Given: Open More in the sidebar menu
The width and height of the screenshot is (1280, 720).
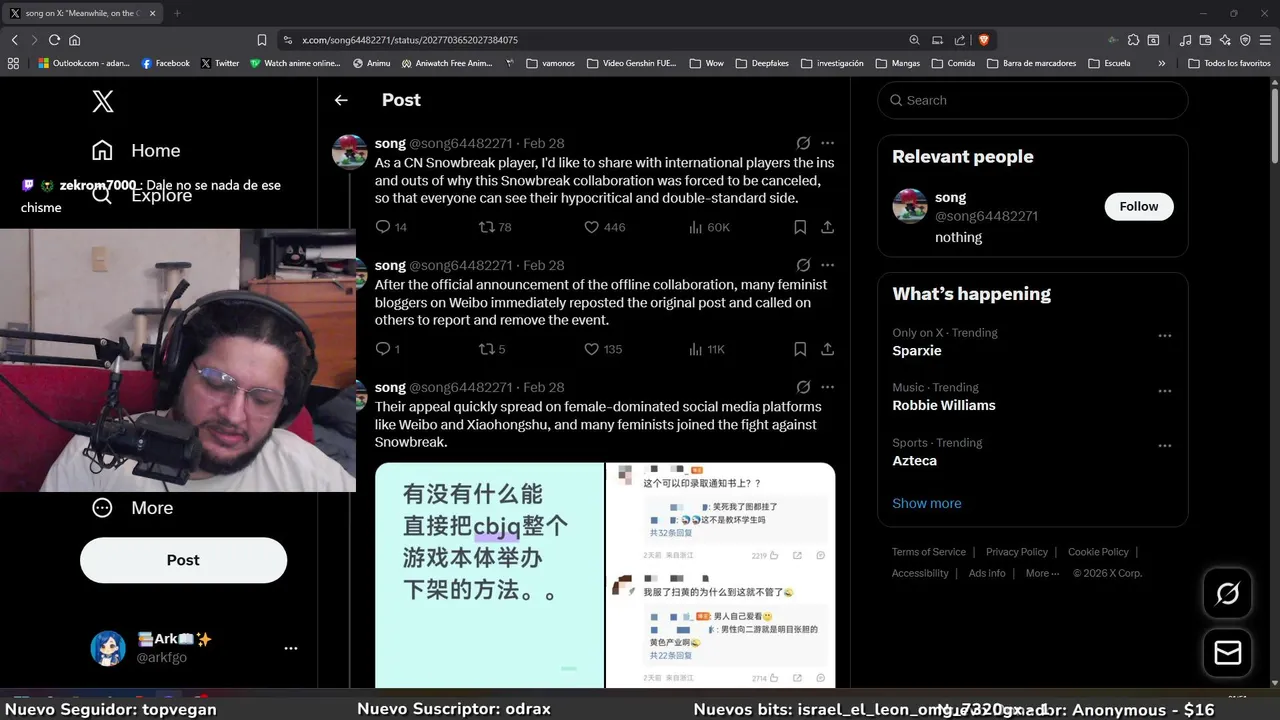Looking at the screenshot, I should click(133, 508).
